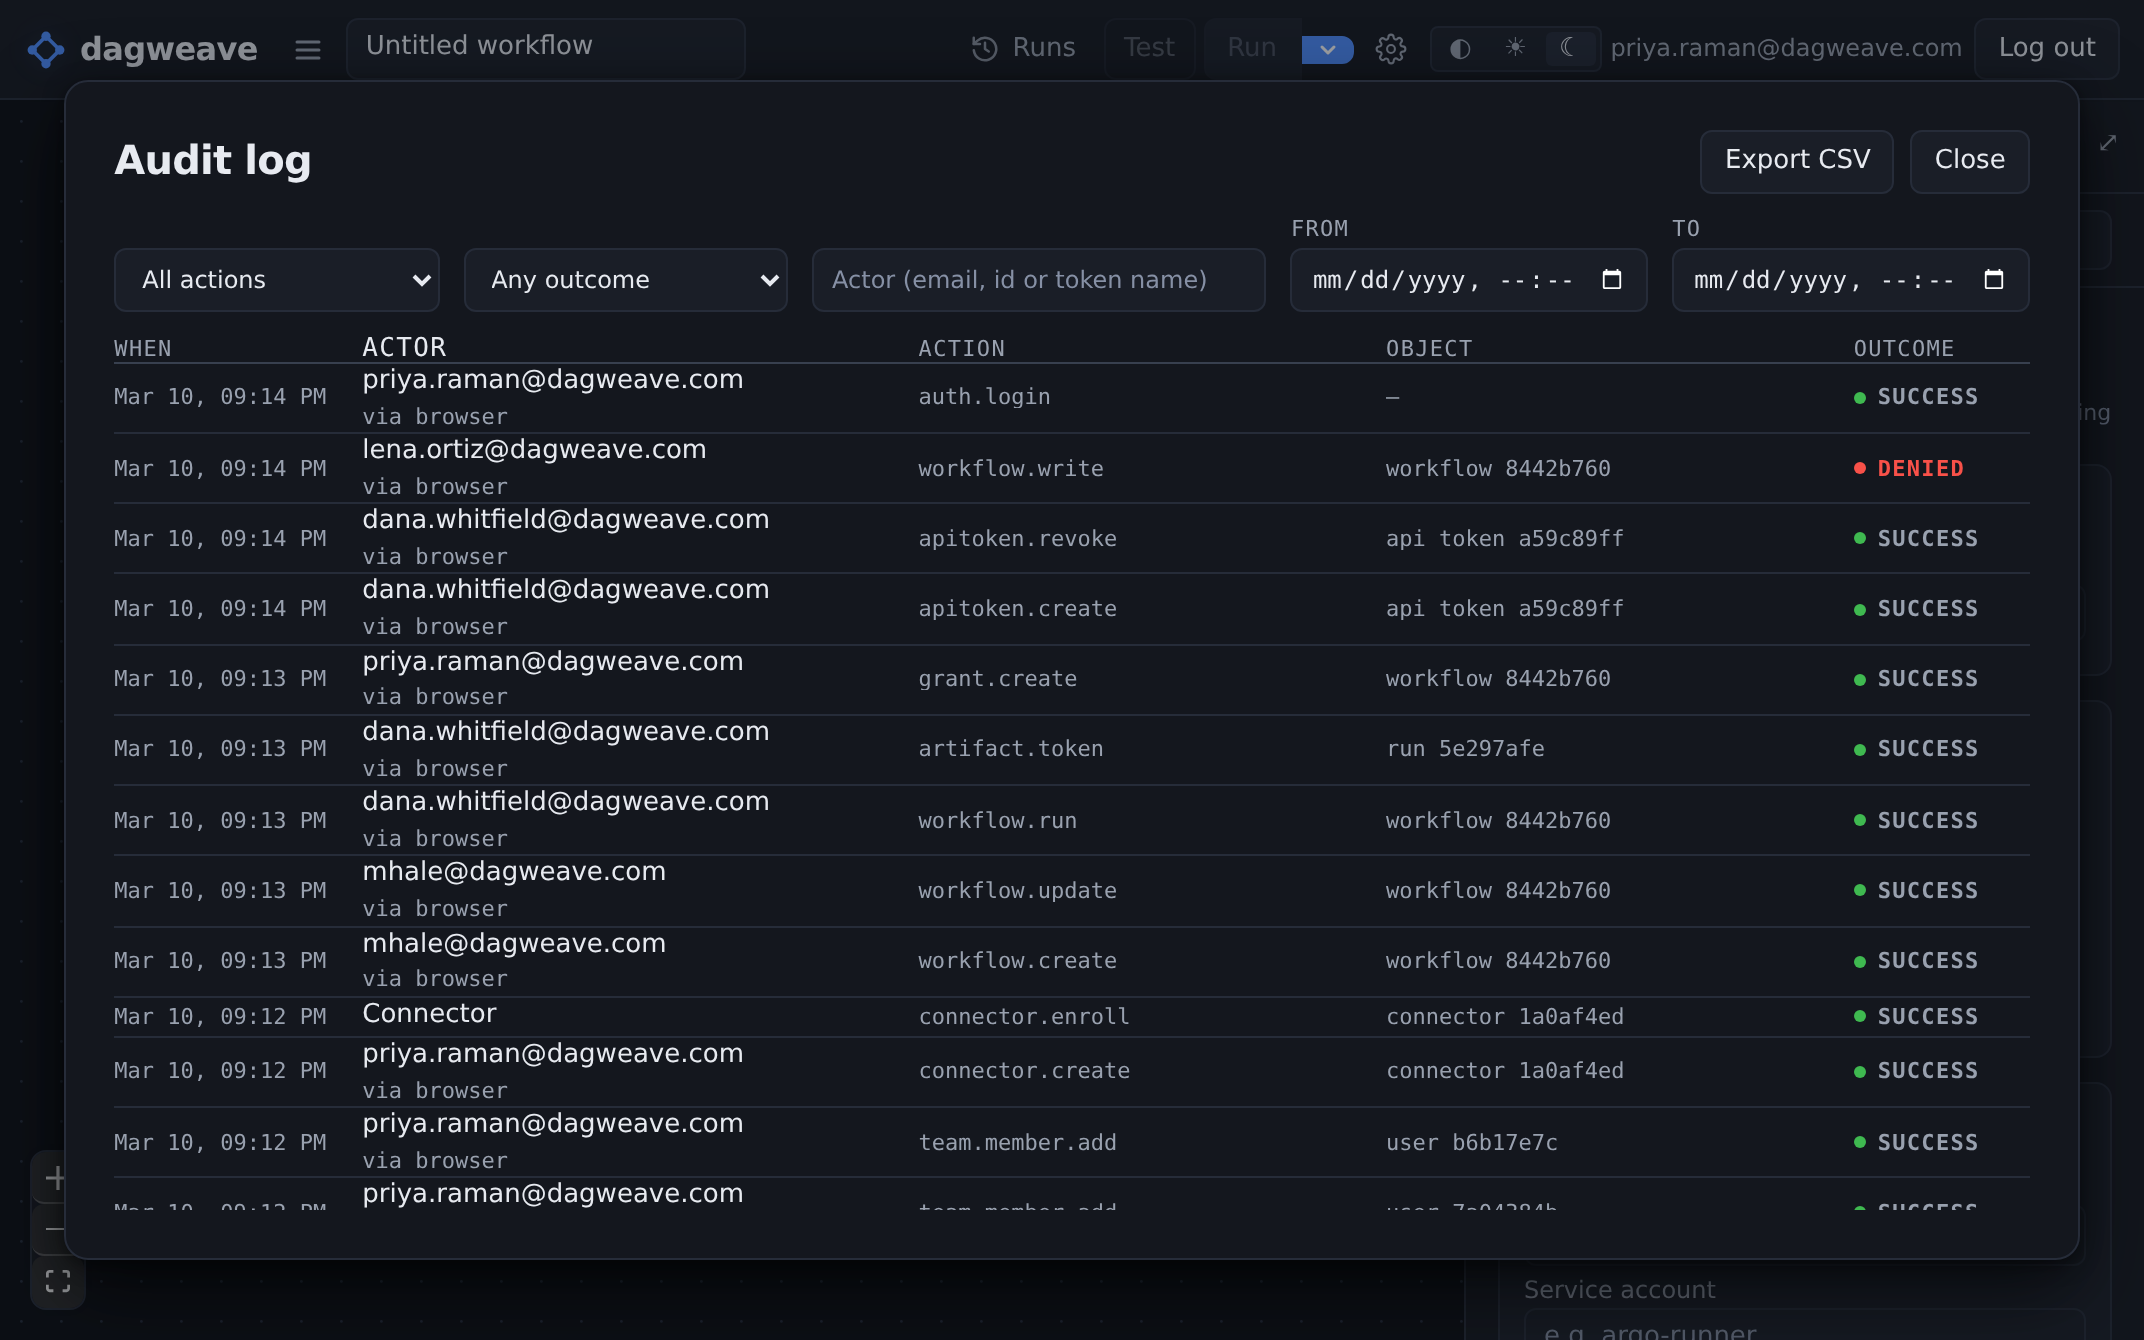
Task: Click the SUCCESS outcome for auth.login
Action: coord(1916,397)
